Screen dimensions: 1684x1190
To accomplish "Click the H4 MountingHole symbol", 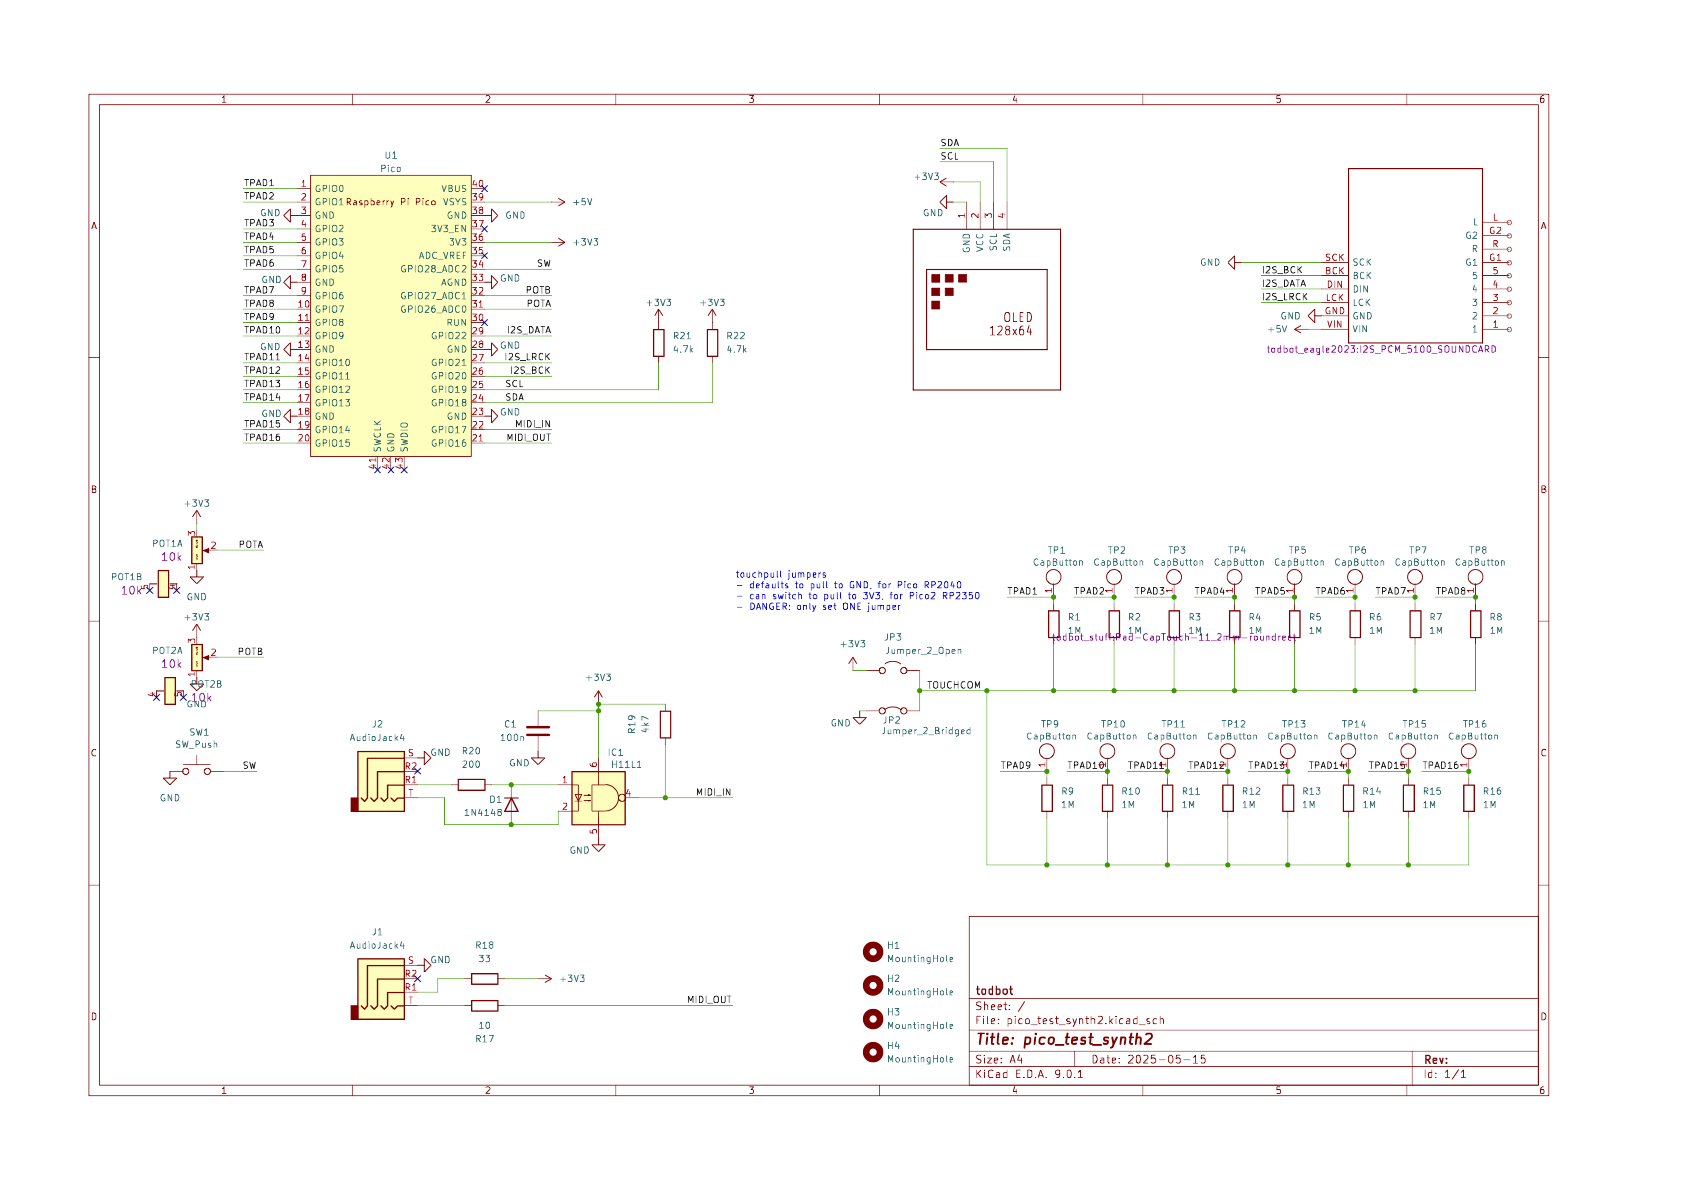I will pos(873,1052).
